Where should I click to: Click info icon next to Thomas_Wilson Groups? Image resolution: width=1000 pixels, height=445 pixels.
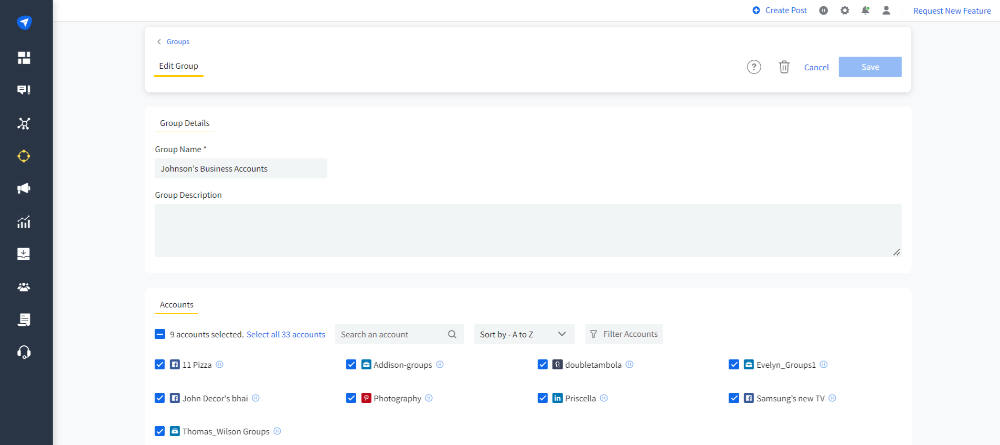(x=277, y=431)
